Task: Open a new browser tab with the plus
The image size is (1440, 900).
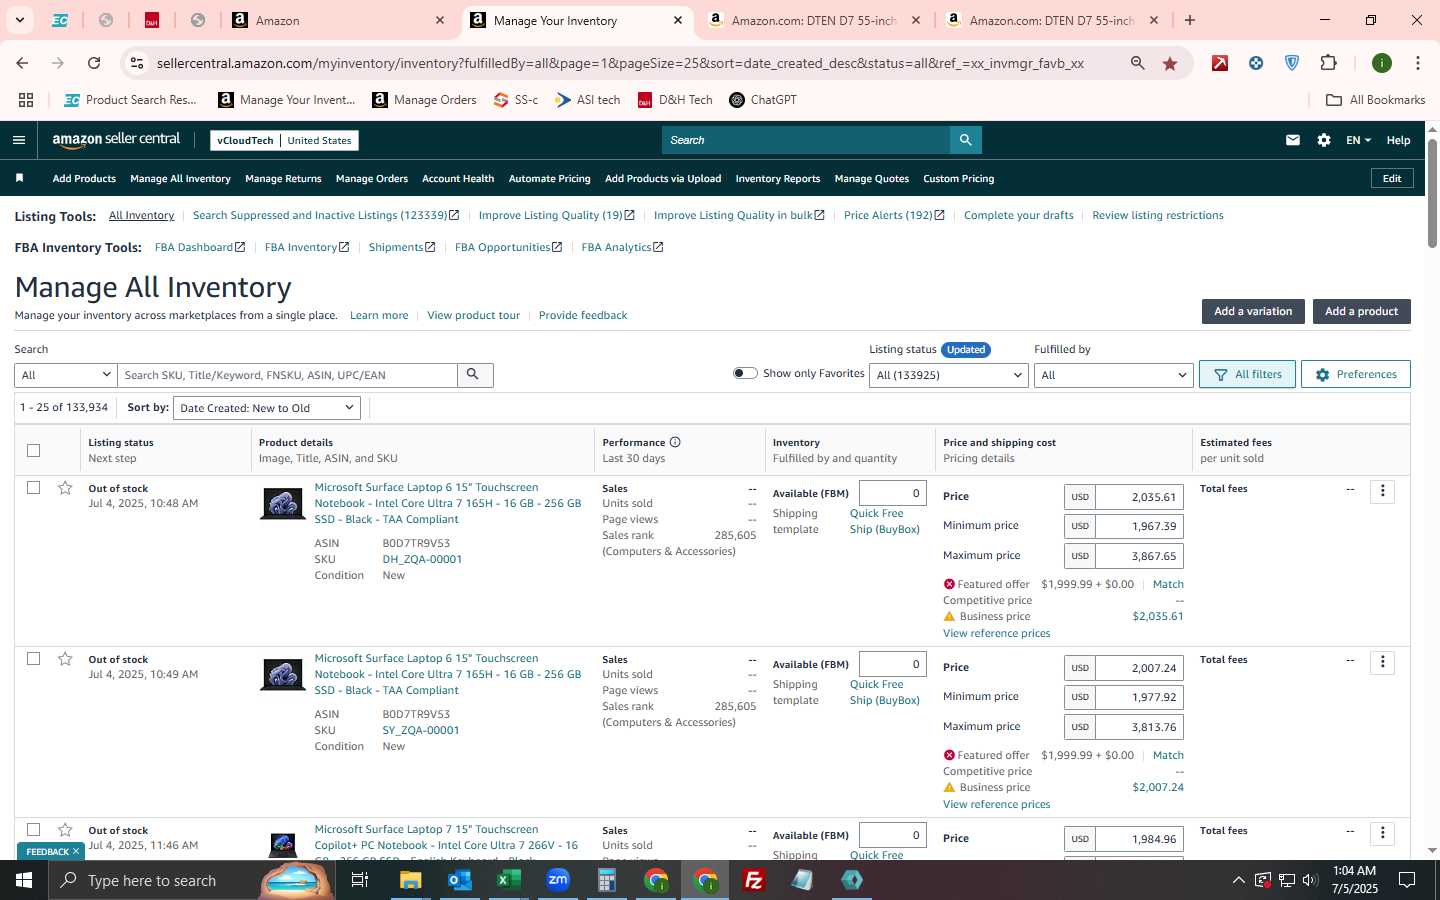Action: 1190,20
